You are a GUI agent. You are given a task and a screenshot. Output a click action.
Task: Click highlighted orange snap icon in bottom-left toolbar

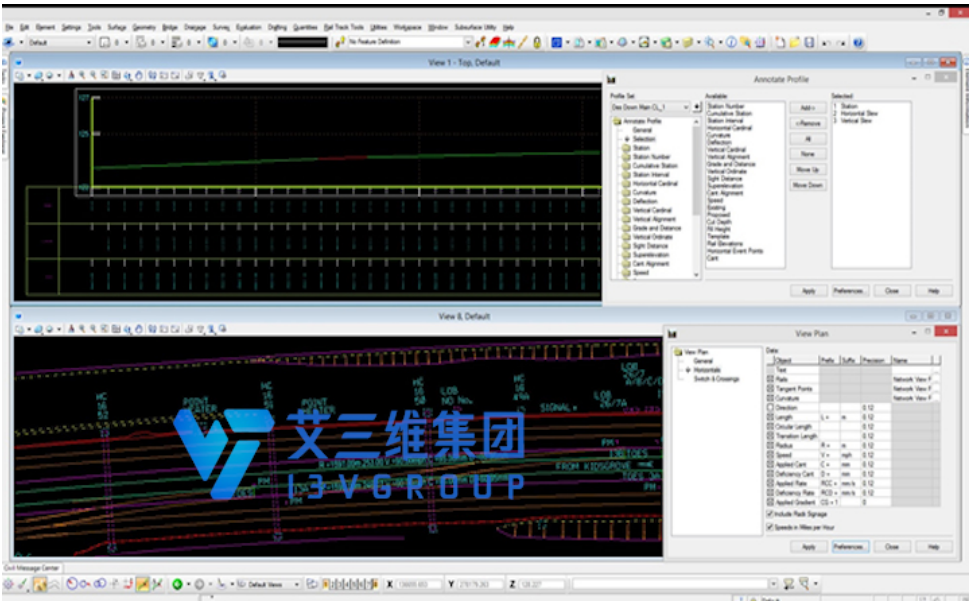[40, 584]
